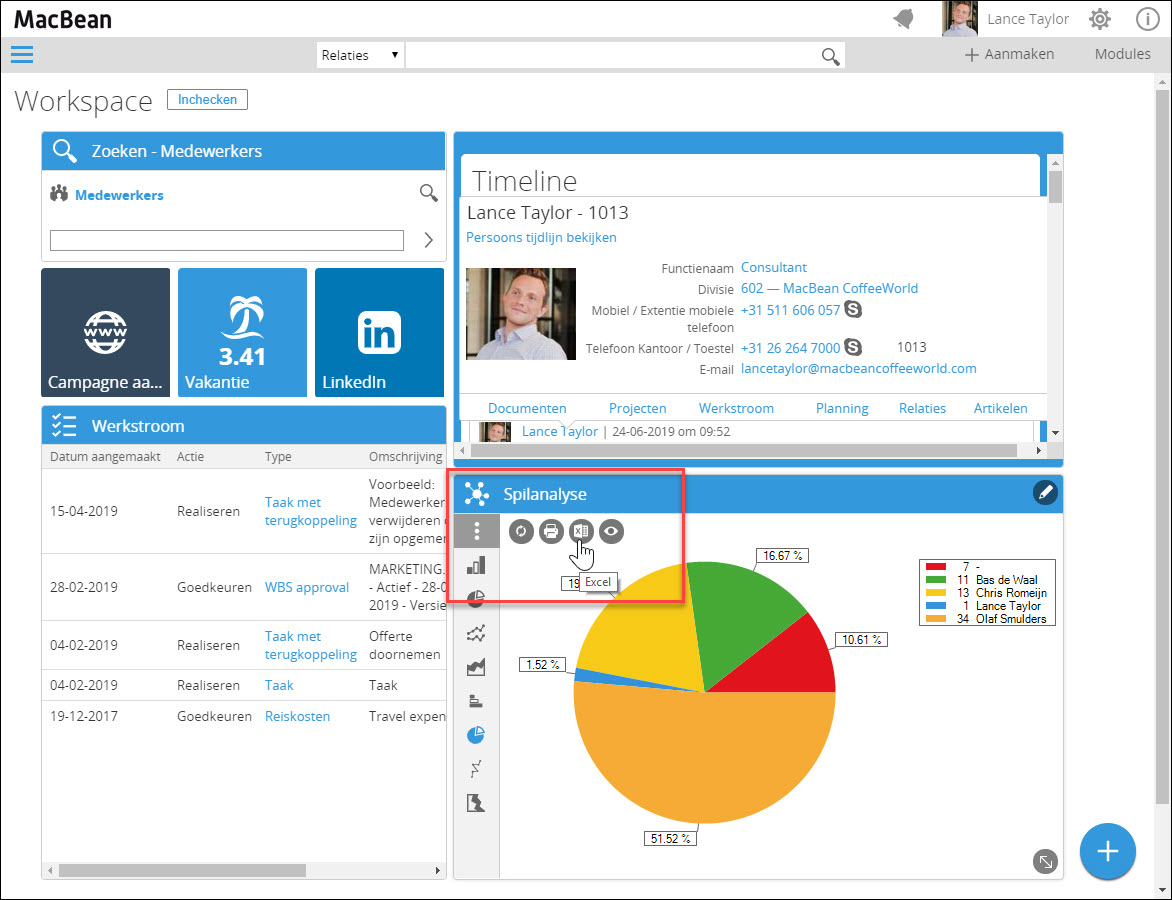Open the Vakantie tile showing 3.41
This screenshot has width=1172, height=900.
click(x=242, y=332)
